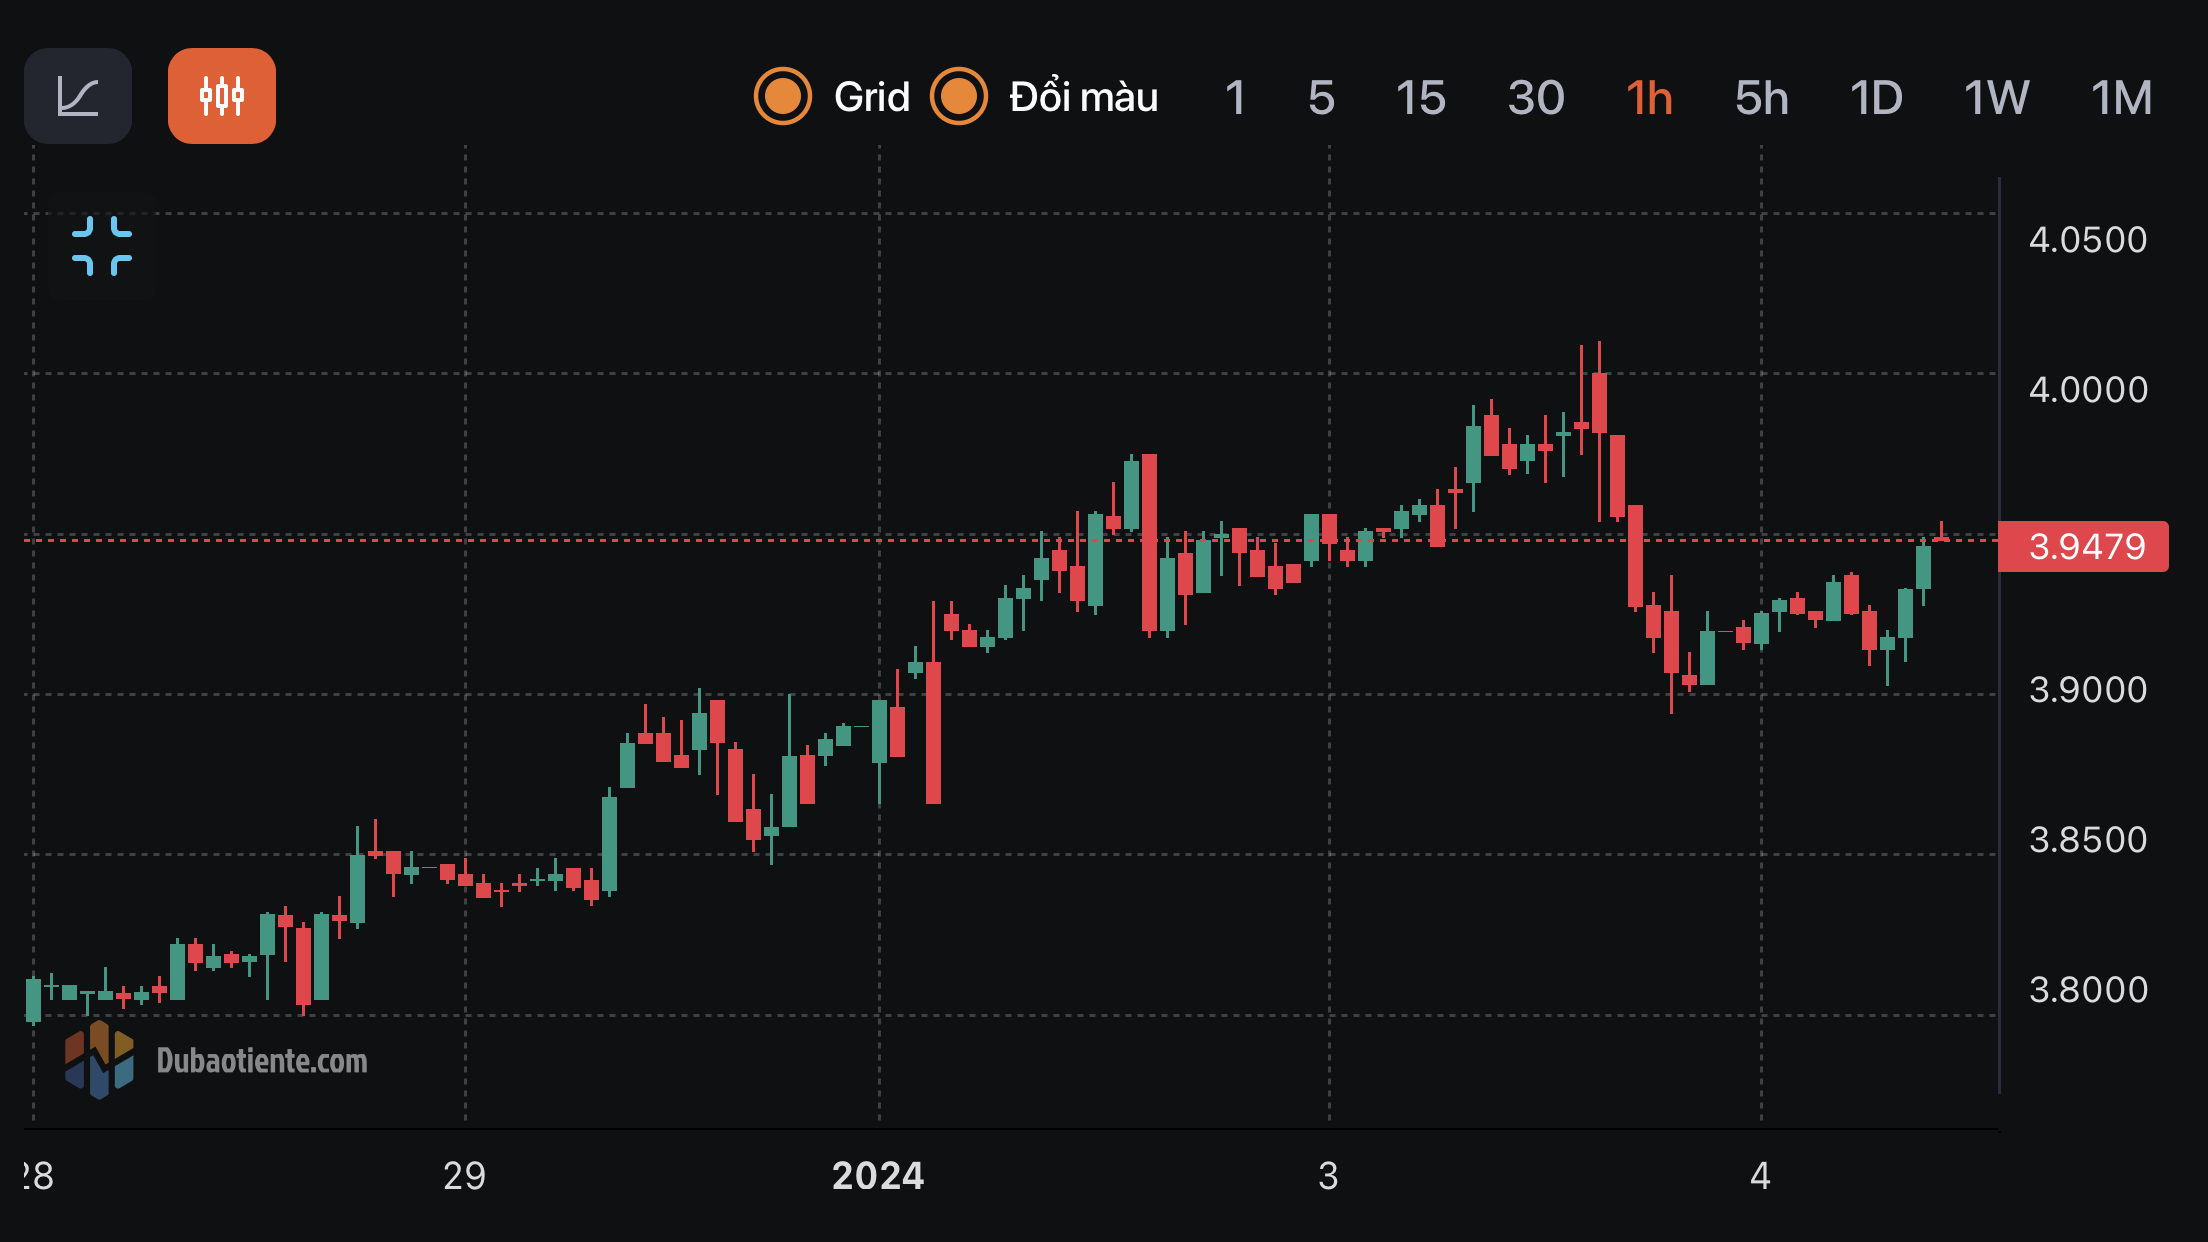Click the 29 date label

[x=464, y=1176]
